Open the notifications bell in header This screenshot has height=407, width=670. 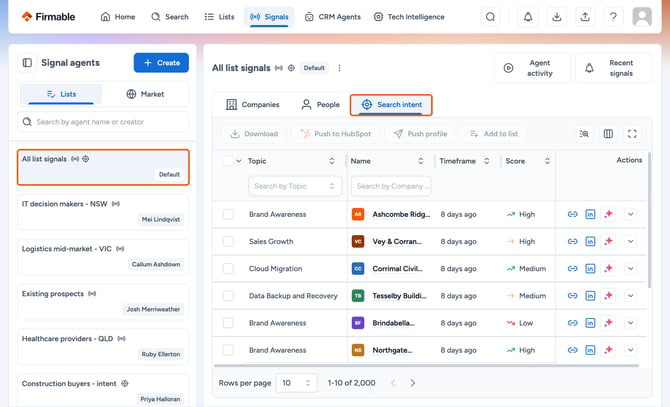click(x=528, y=17)
